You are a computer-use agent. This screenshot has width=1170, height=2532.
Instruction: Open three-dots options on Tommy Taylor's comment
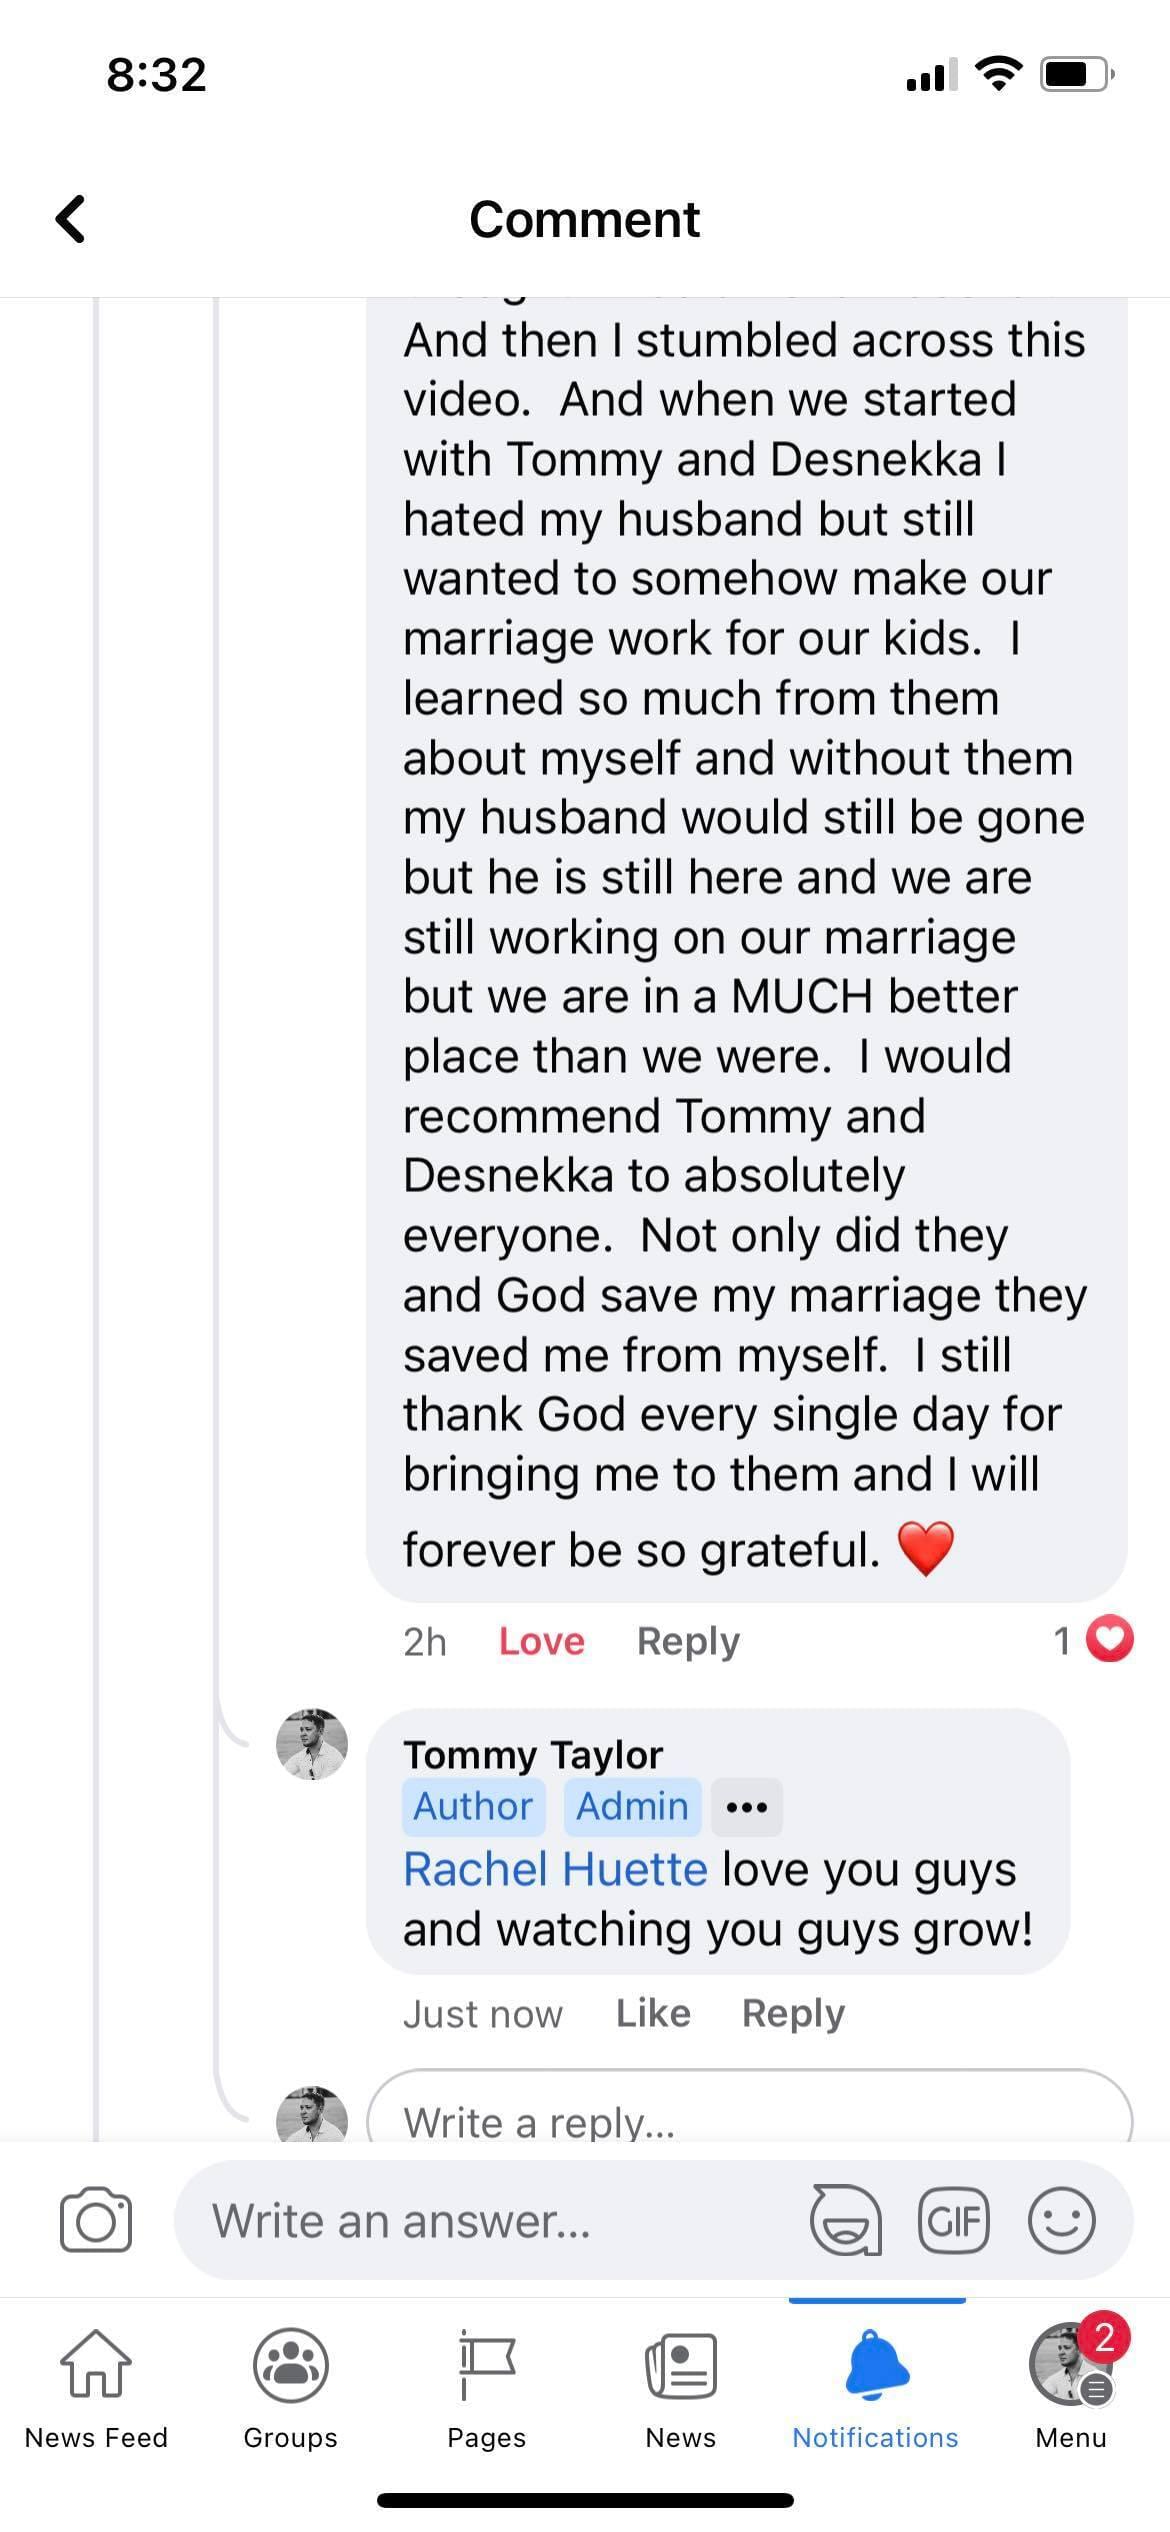tap(747, 1807)
